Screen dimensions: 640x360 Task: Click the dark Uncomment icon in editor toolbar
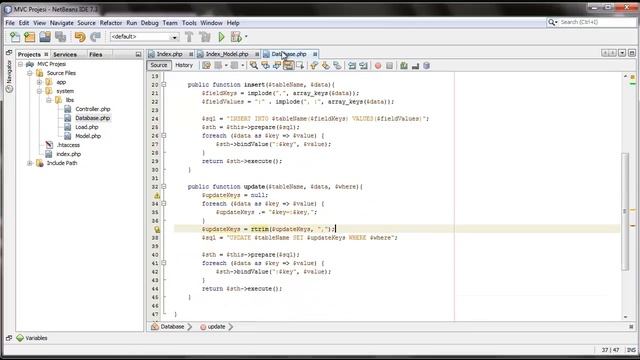[415, 65]
